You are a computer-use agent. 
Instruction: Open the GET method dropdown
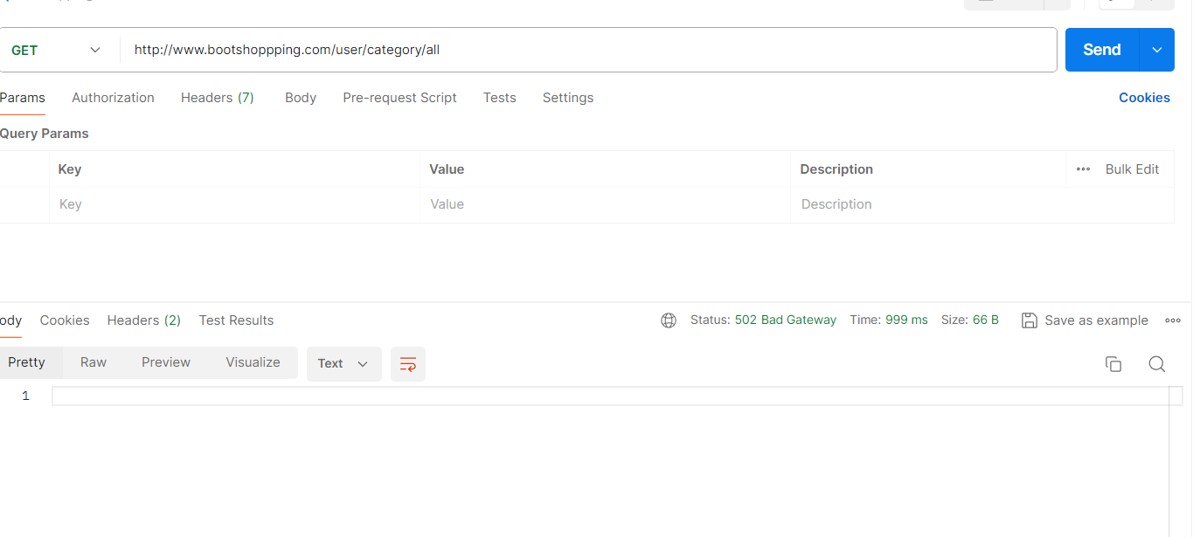[56, 50]
